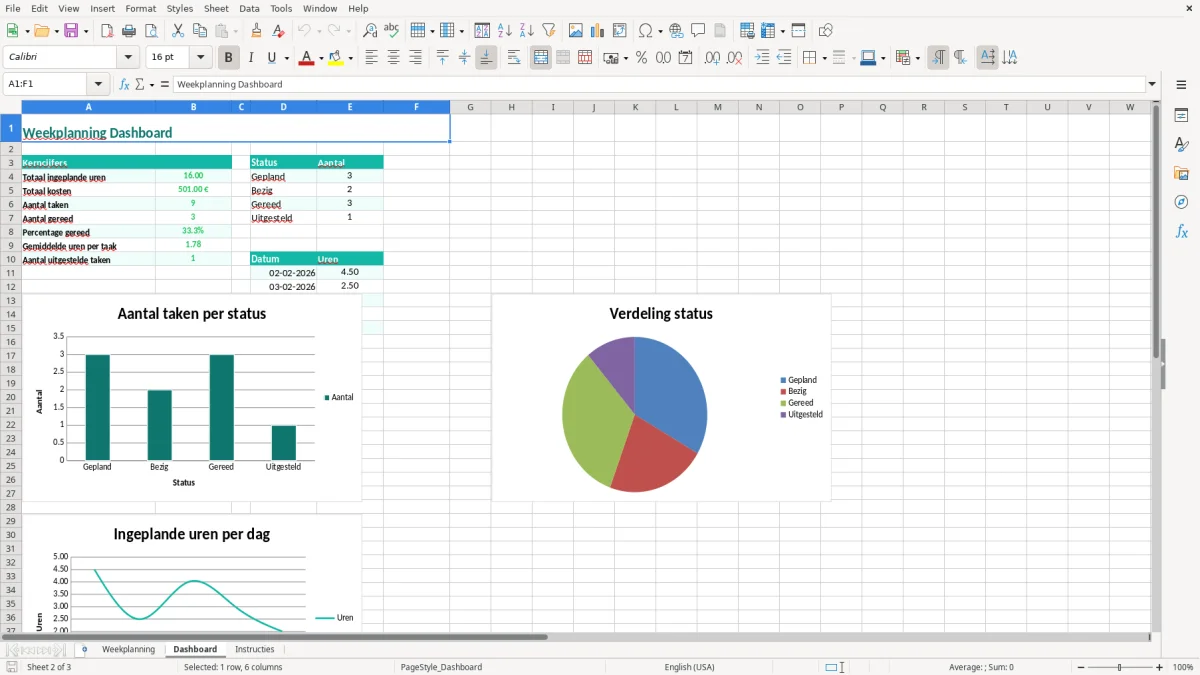The image size is (1200, 675).
Task: Align text to the left
Action: [371, 58]
